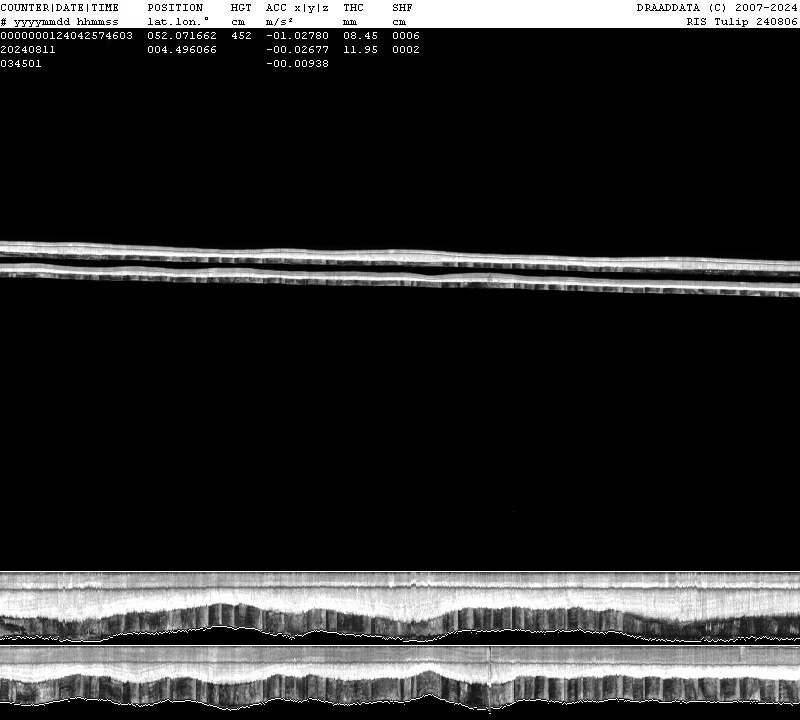800x720 pixels.
Task: Click the RIS Tulip 240806 label
Action: pos(741,21)
